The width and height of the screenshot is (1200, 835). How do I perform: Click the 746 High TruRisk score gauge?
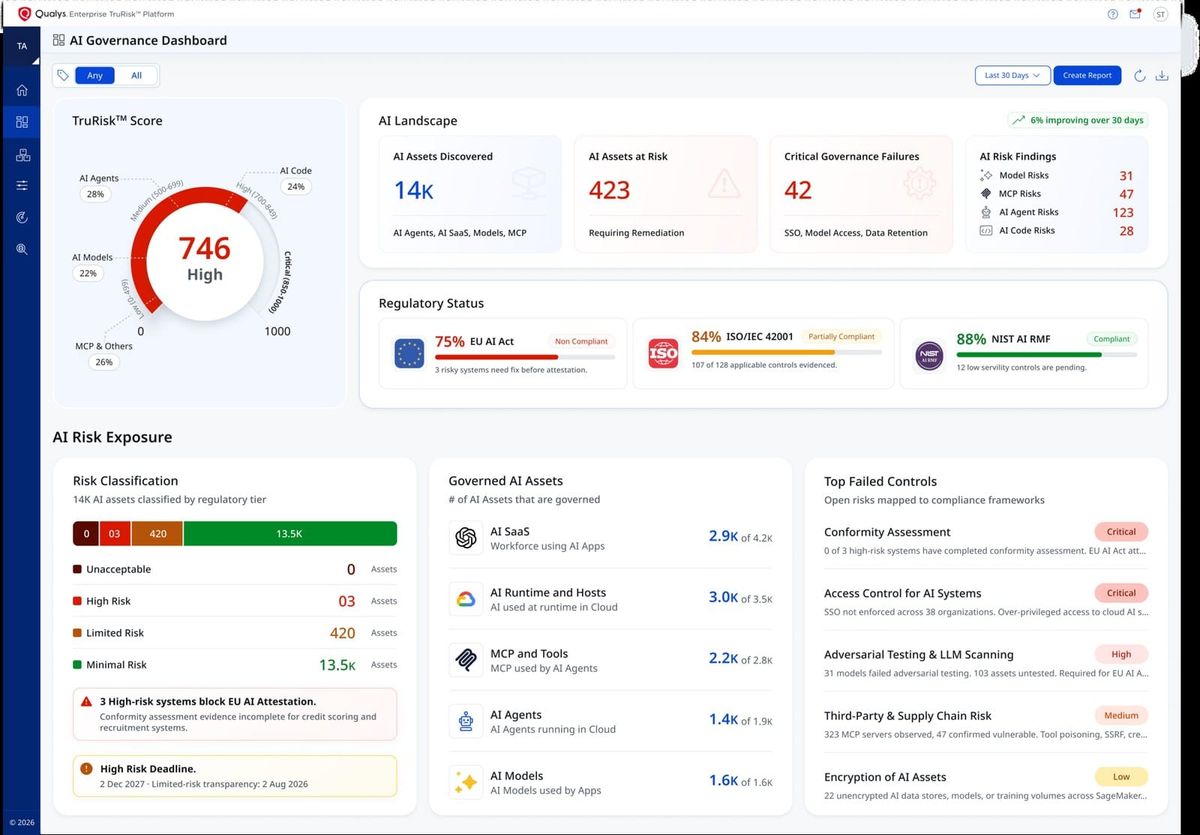click(x=204, y=258)
